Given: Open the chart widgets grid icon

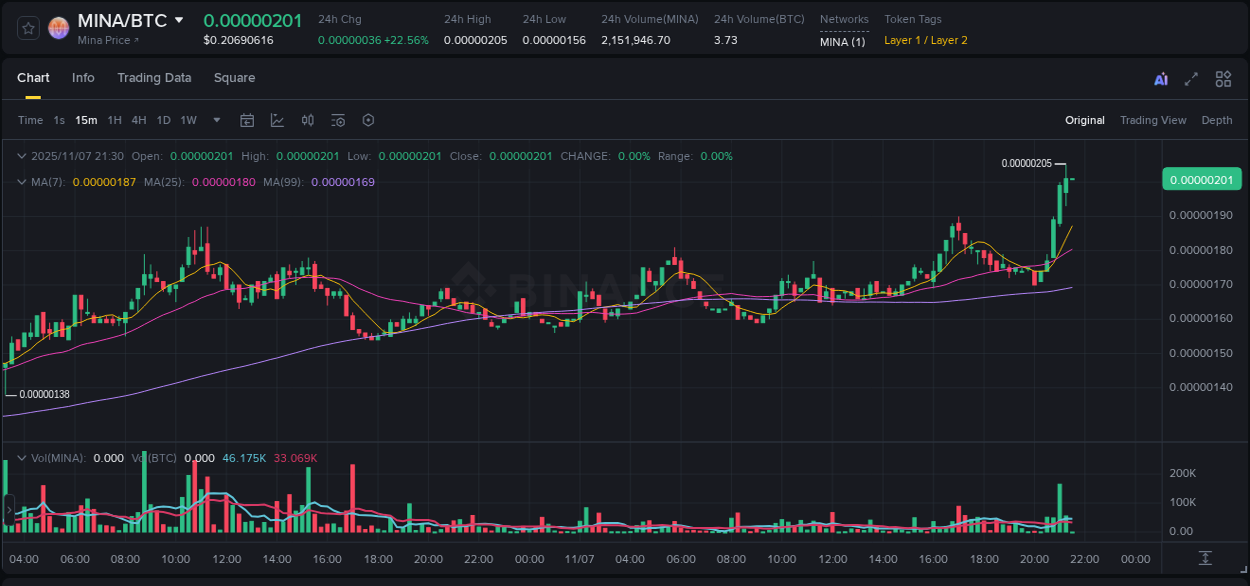Looking at the screenshot, I should [x=1223, y=78].
